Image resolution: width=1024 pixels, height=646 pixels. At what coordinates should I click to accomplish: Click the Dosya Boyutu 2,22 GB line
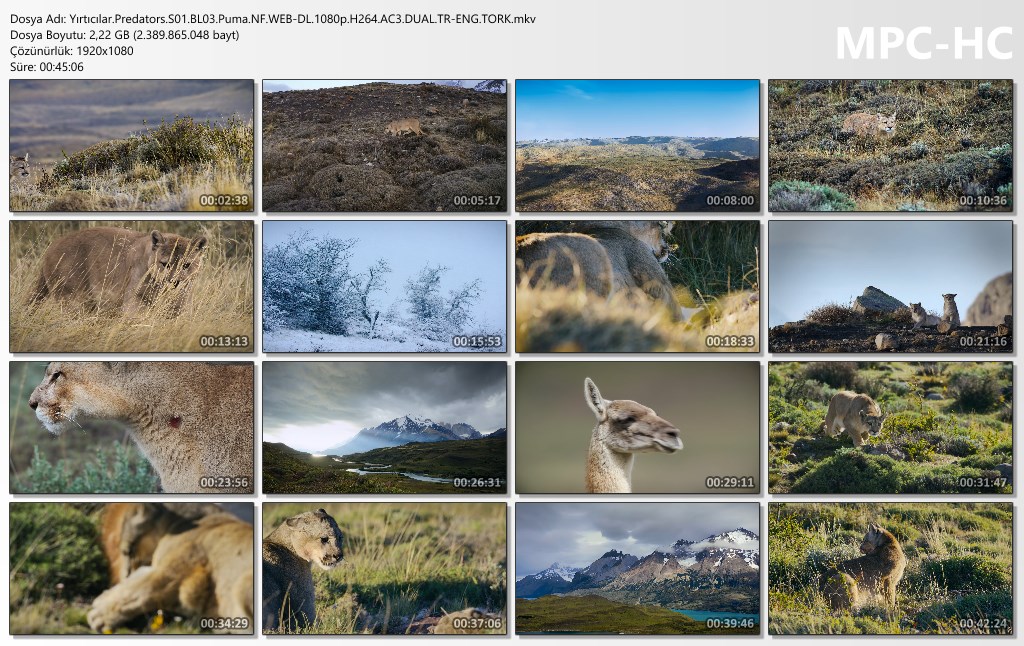click(125, 35)
